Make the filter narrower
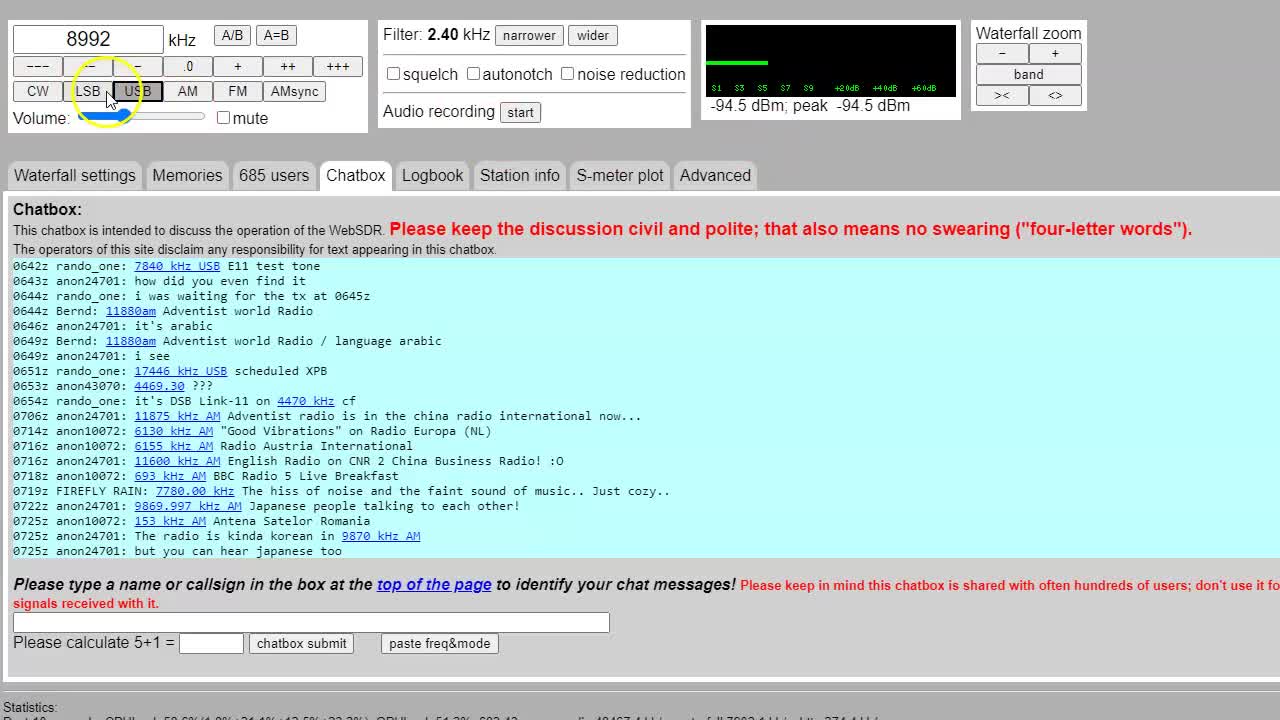Image resolution: width=1280 pixels, height=720 pixels. [529, 35]
